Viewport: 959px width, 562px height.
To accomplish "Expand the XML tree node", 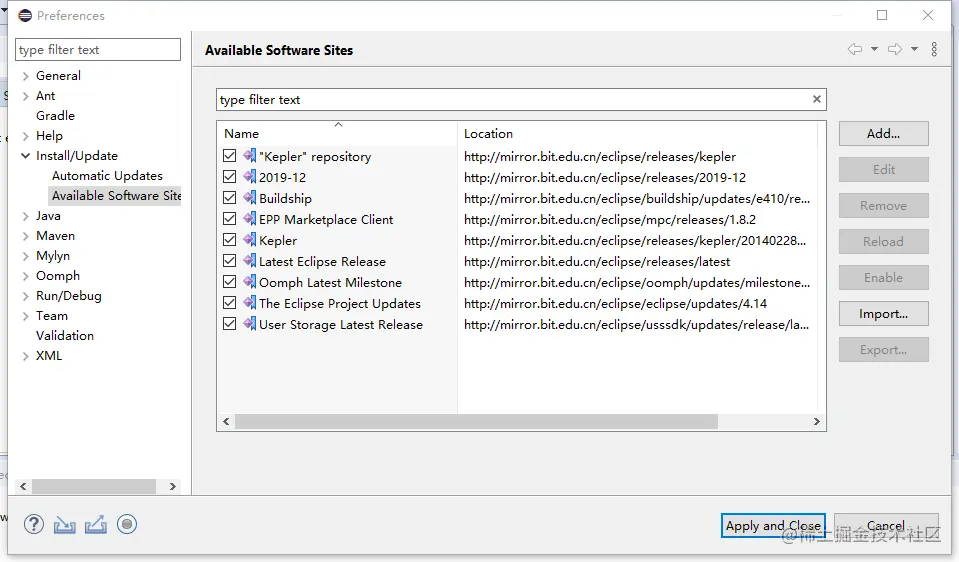I will click(26, 356).
